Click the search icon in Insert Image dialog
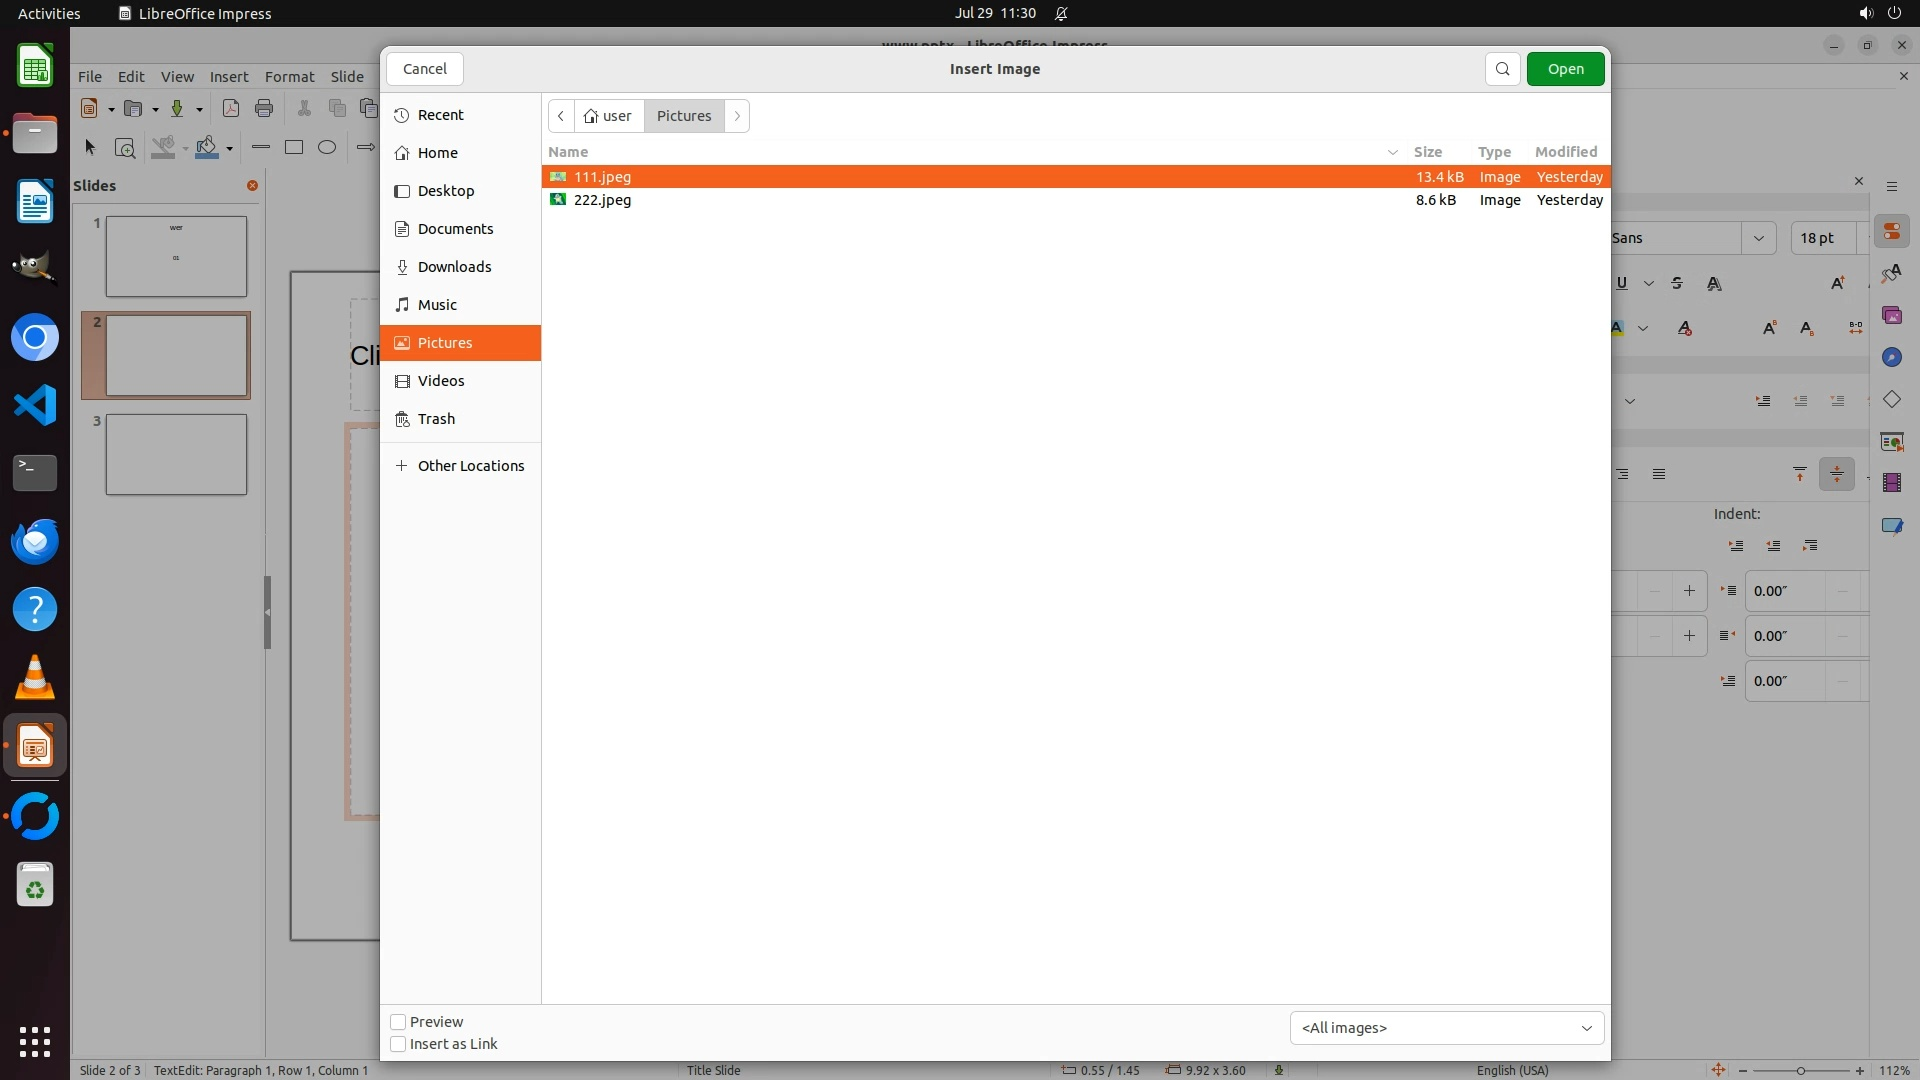The width and height of the screenshot is (1920, 1080). tap(1502, 69)
